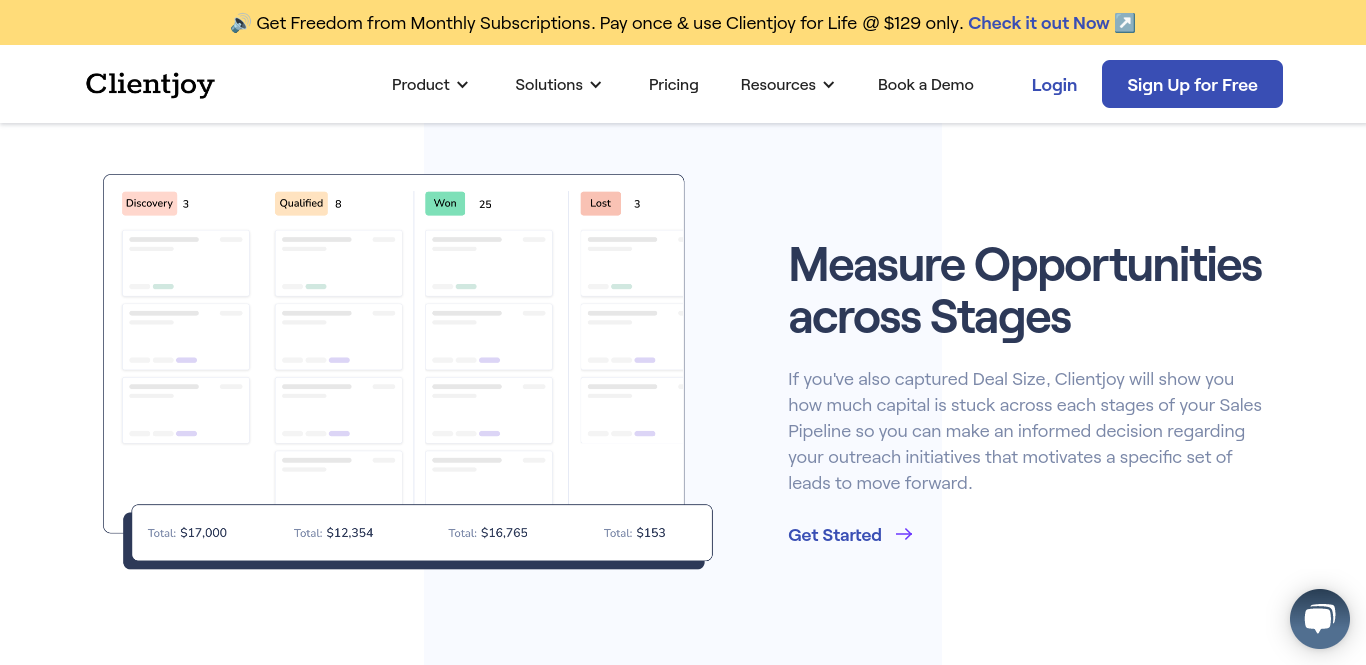Click the Sign Up for Free button
Screen dimensions: 1366x665
click(x=1192, y=84)
